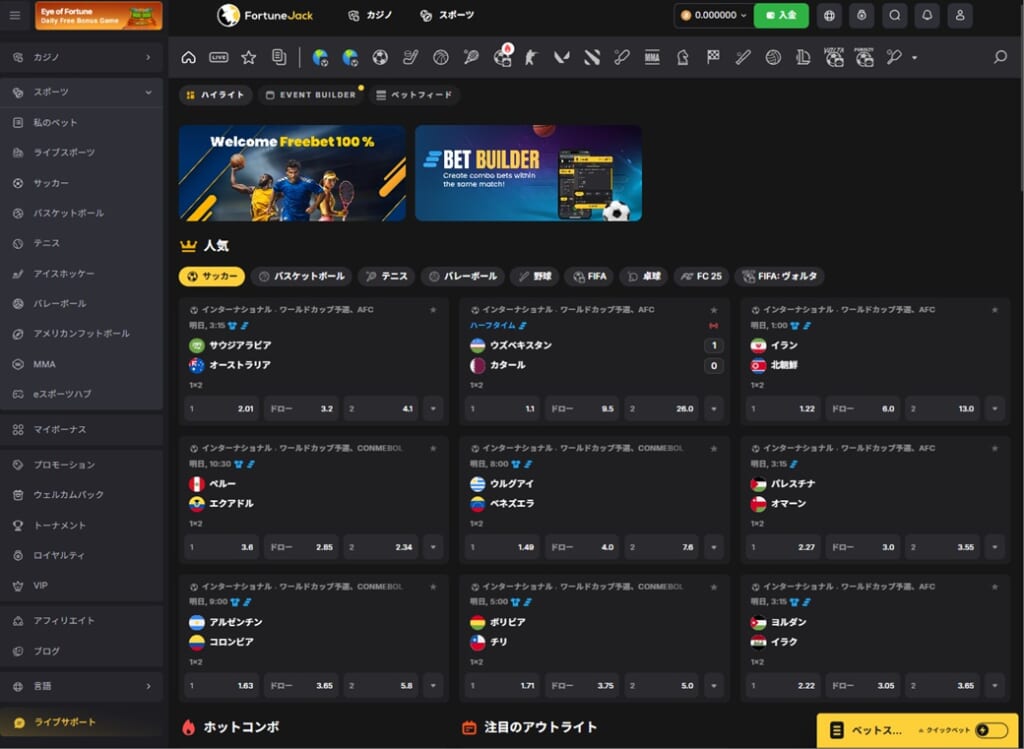This screenshot has height=749, width=1024.
Task: Expand the カジノ sidebar section
Action: (x=82, y=57)
